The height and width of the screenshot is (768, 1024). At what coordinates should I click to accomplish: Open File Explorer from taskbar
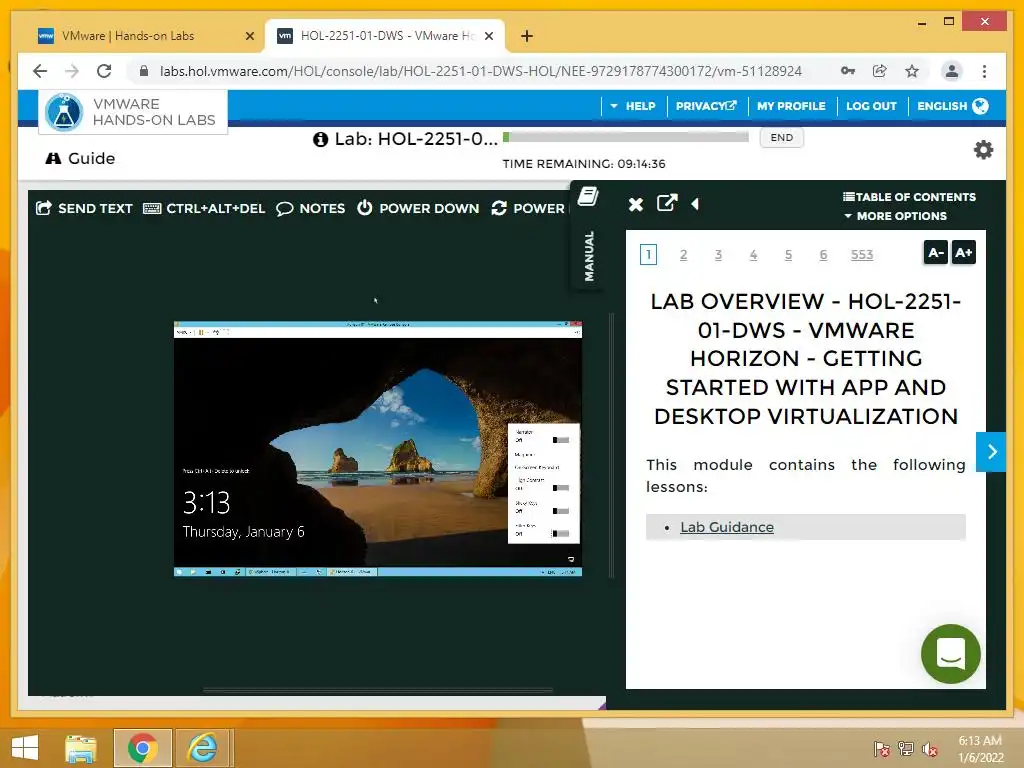coord(81,748)
